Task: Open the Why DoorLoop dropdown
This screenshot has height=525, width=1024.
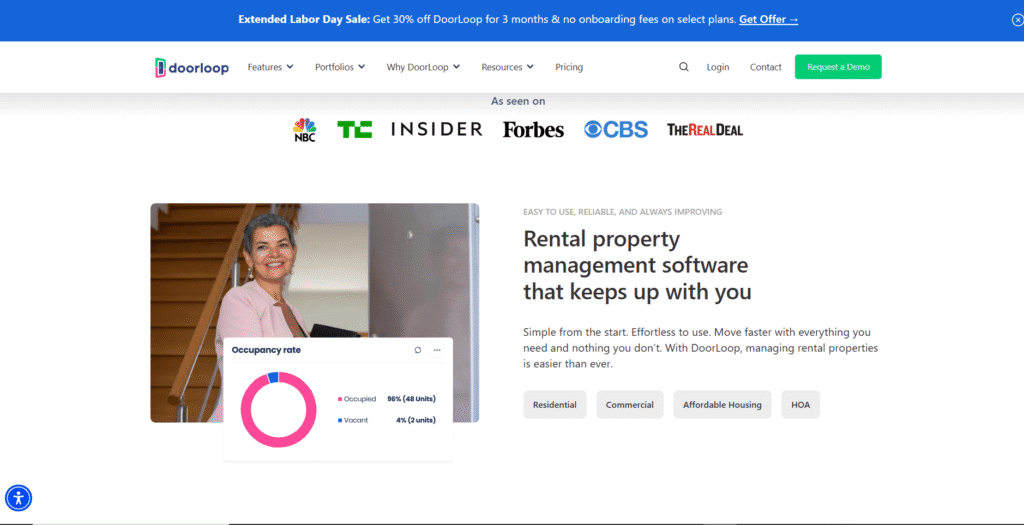Action: coord(423,67)
